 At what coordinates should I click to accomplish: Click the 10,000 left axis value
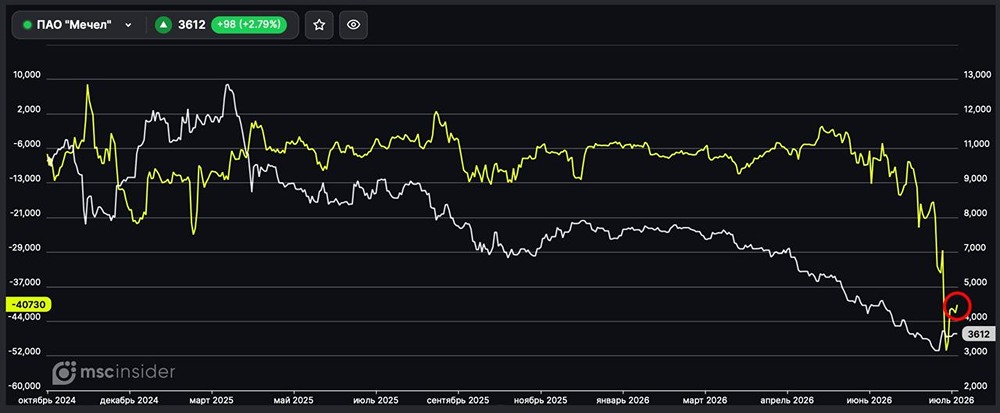(26, 75)
